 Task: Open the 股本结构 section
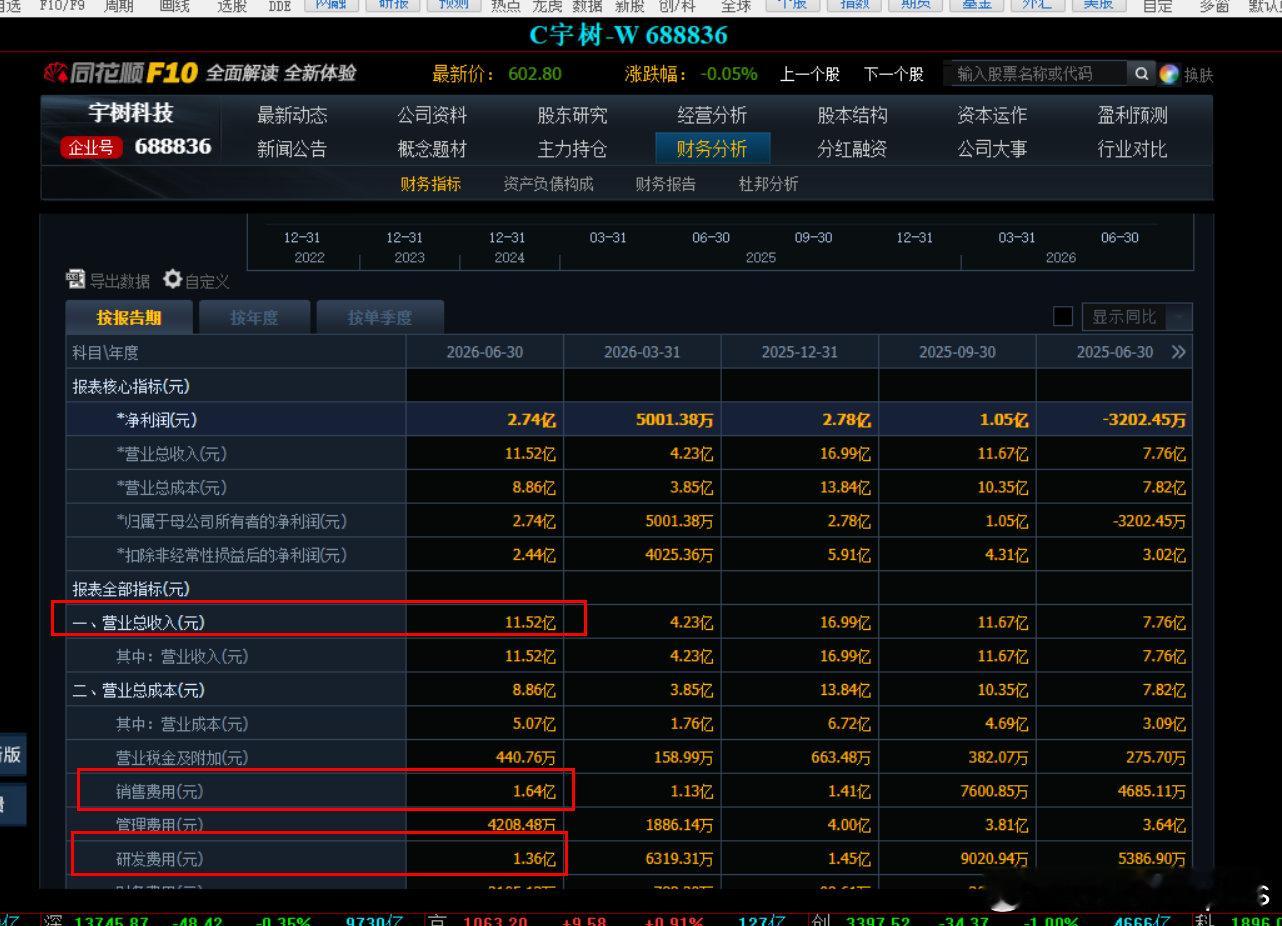(852, 115)
